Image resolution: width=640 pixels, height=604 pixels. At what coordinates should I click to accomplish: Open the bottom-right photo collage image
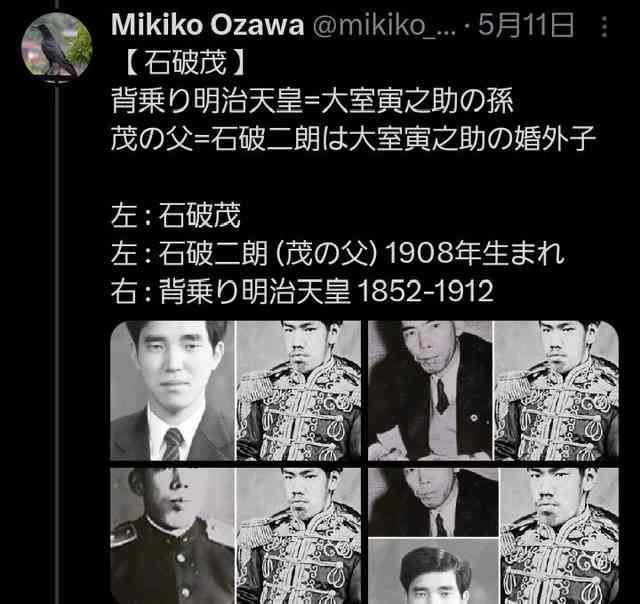click(493, 536)
